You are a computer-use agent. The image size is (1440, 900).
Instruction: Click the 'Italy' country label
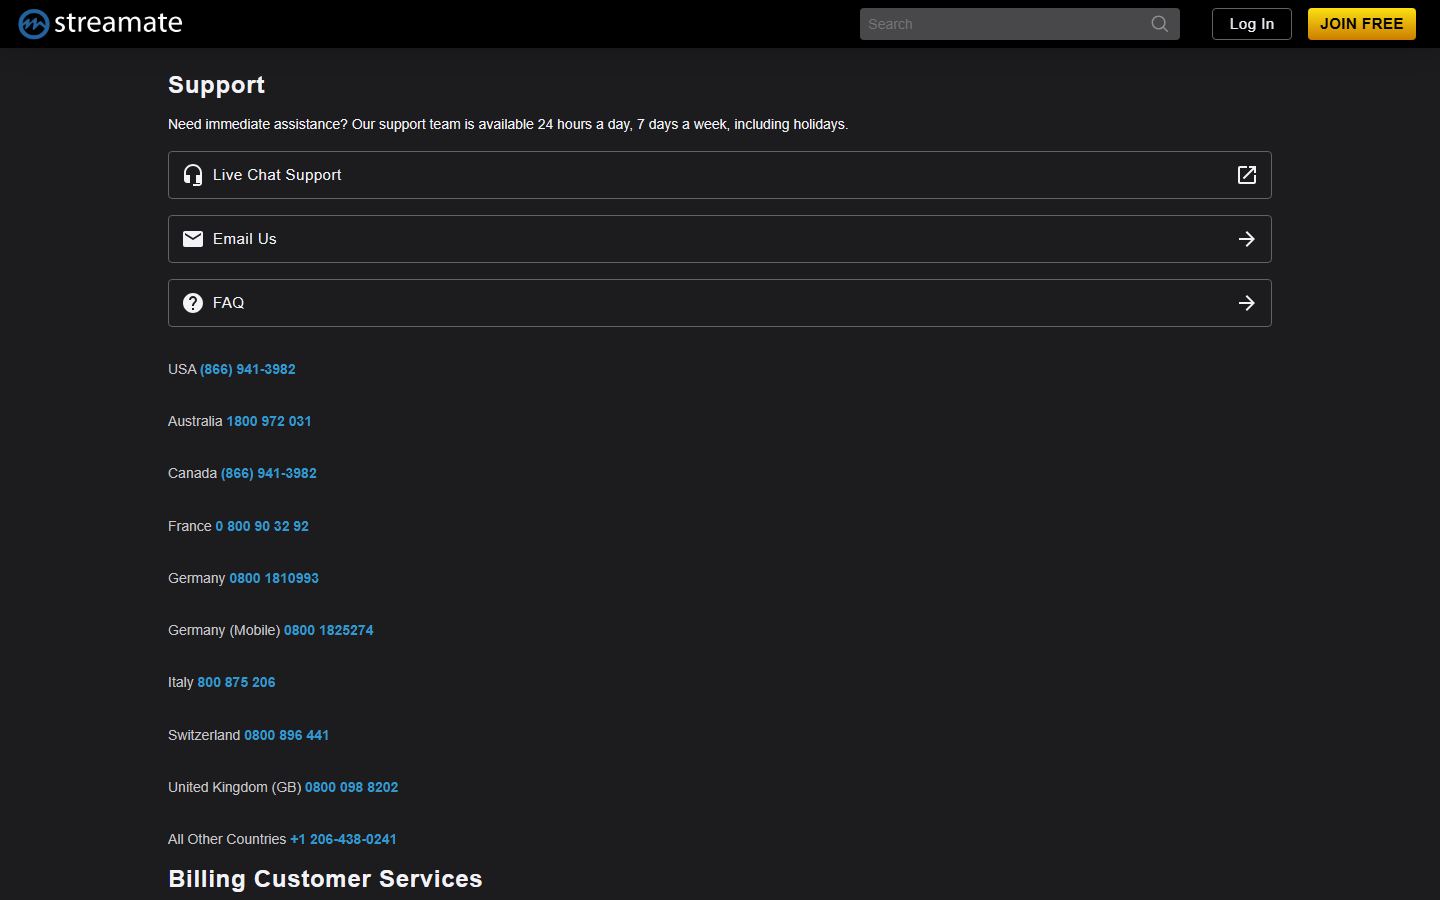pos(181,682)
